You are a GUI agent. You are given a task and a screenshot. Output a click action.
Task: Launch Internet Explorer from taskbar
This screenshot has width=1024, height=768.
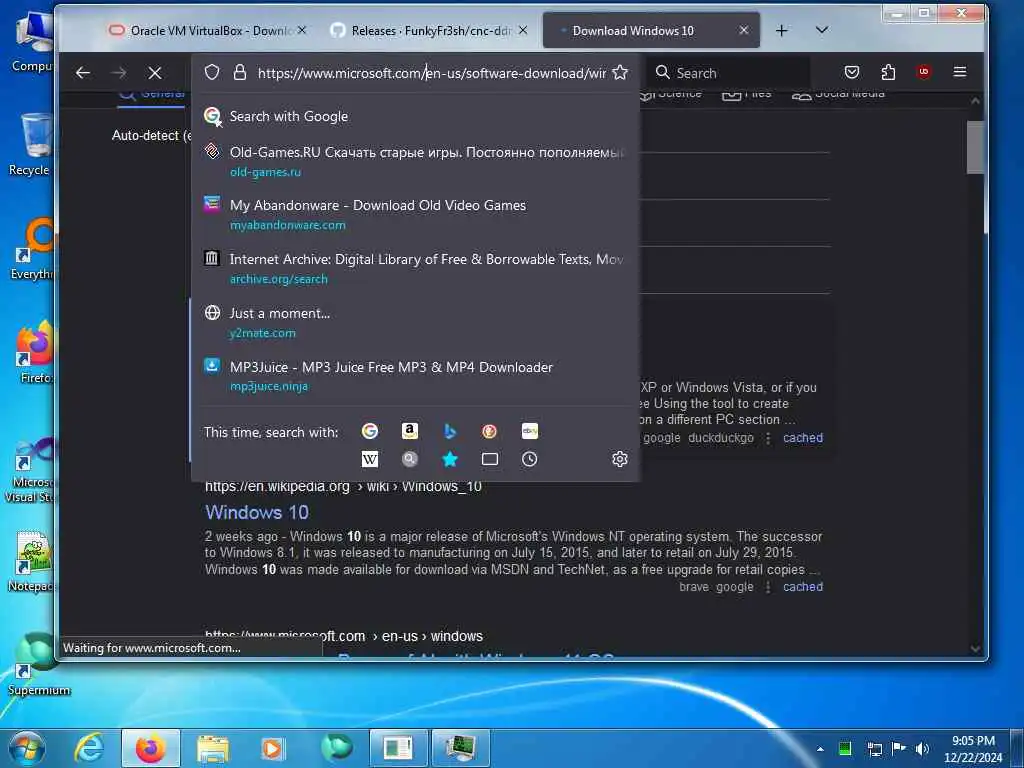pos(89,748)
